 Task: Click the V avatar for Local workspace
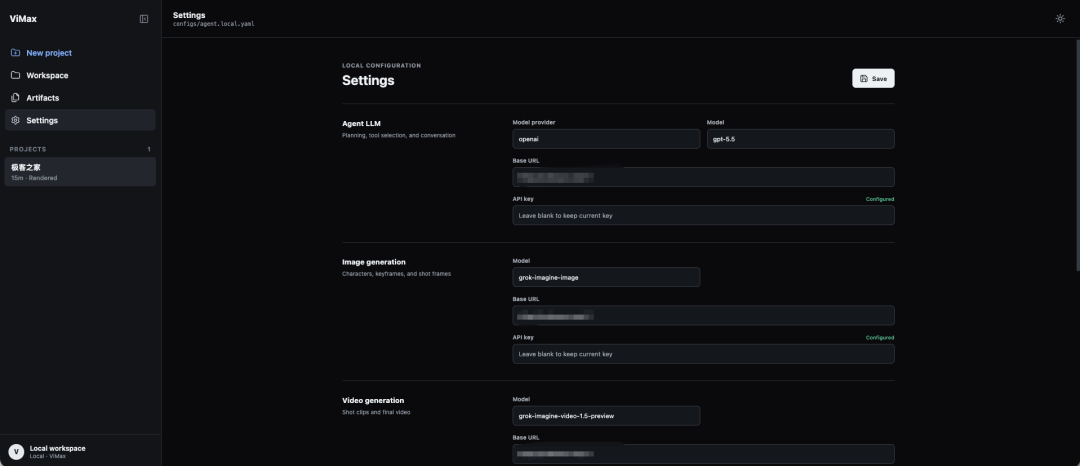(16, 452)
